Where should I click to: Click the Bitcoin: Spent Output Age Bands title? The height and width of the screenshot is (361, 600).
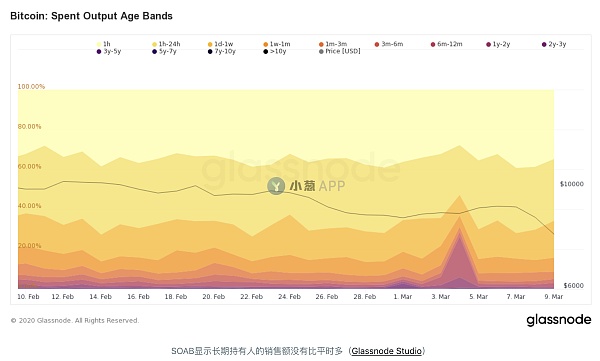point(91,16)
